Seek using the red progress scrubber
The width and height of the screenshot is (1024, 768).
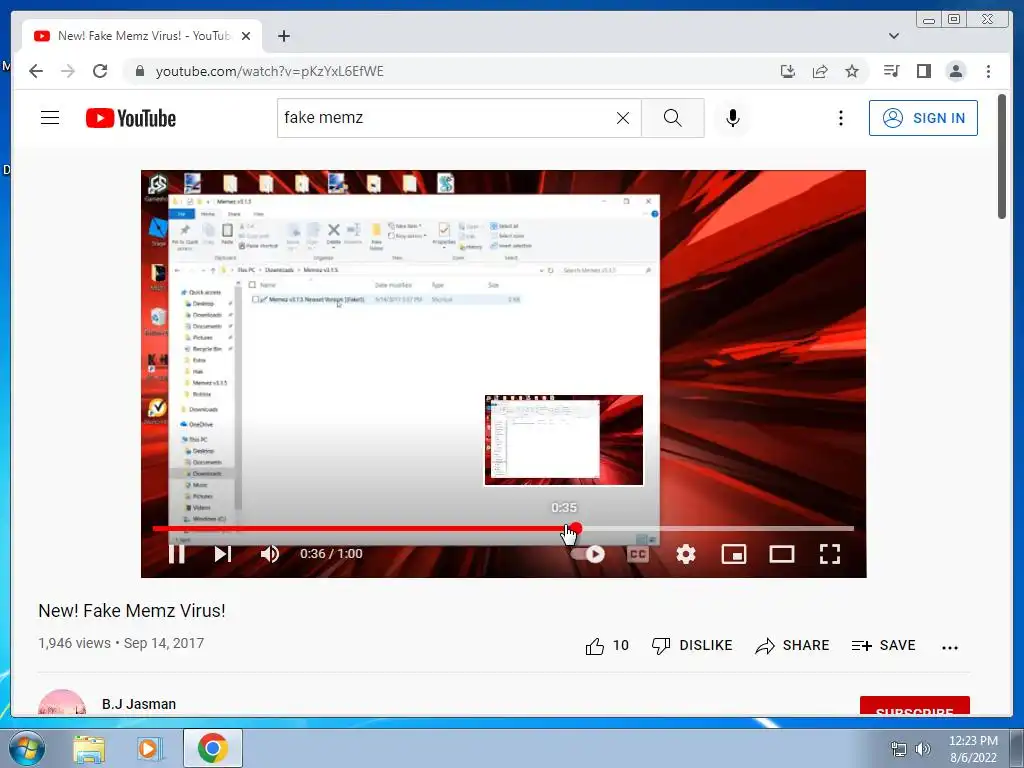coord(575,528)
